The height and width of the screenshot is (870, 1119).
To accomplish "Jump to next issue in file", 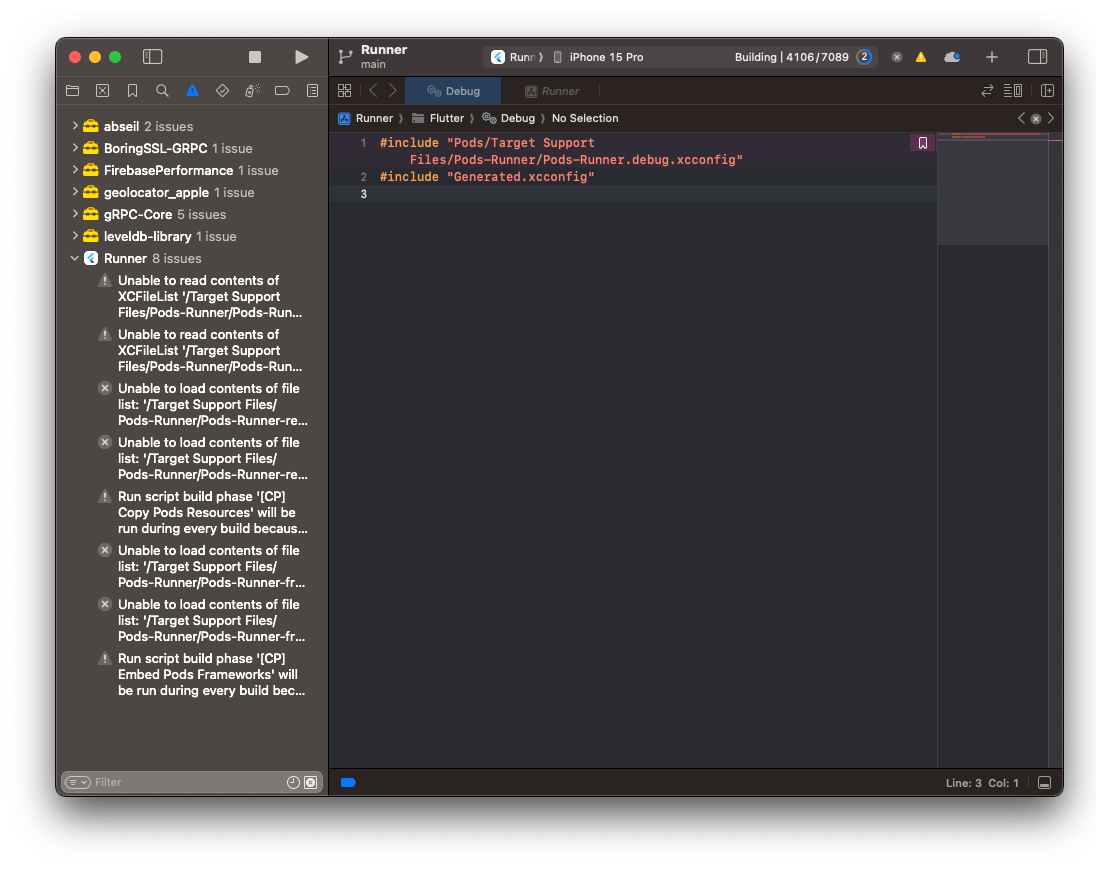I will [x=1051, y=118].
